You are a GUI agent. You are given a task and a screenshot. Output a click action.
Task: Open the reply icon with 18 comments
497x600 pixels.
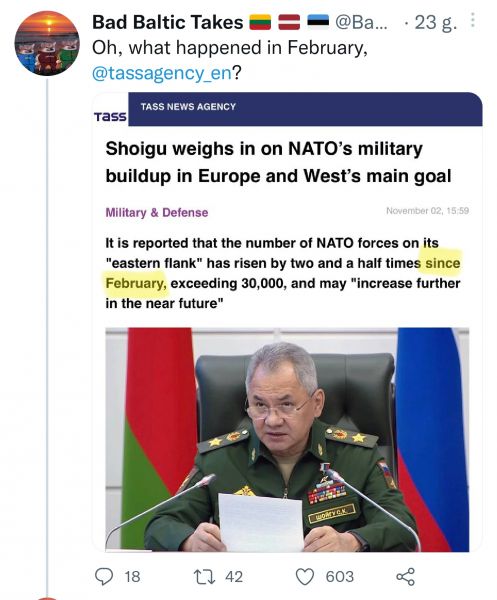pyautogui.click(x=104, y=577)
